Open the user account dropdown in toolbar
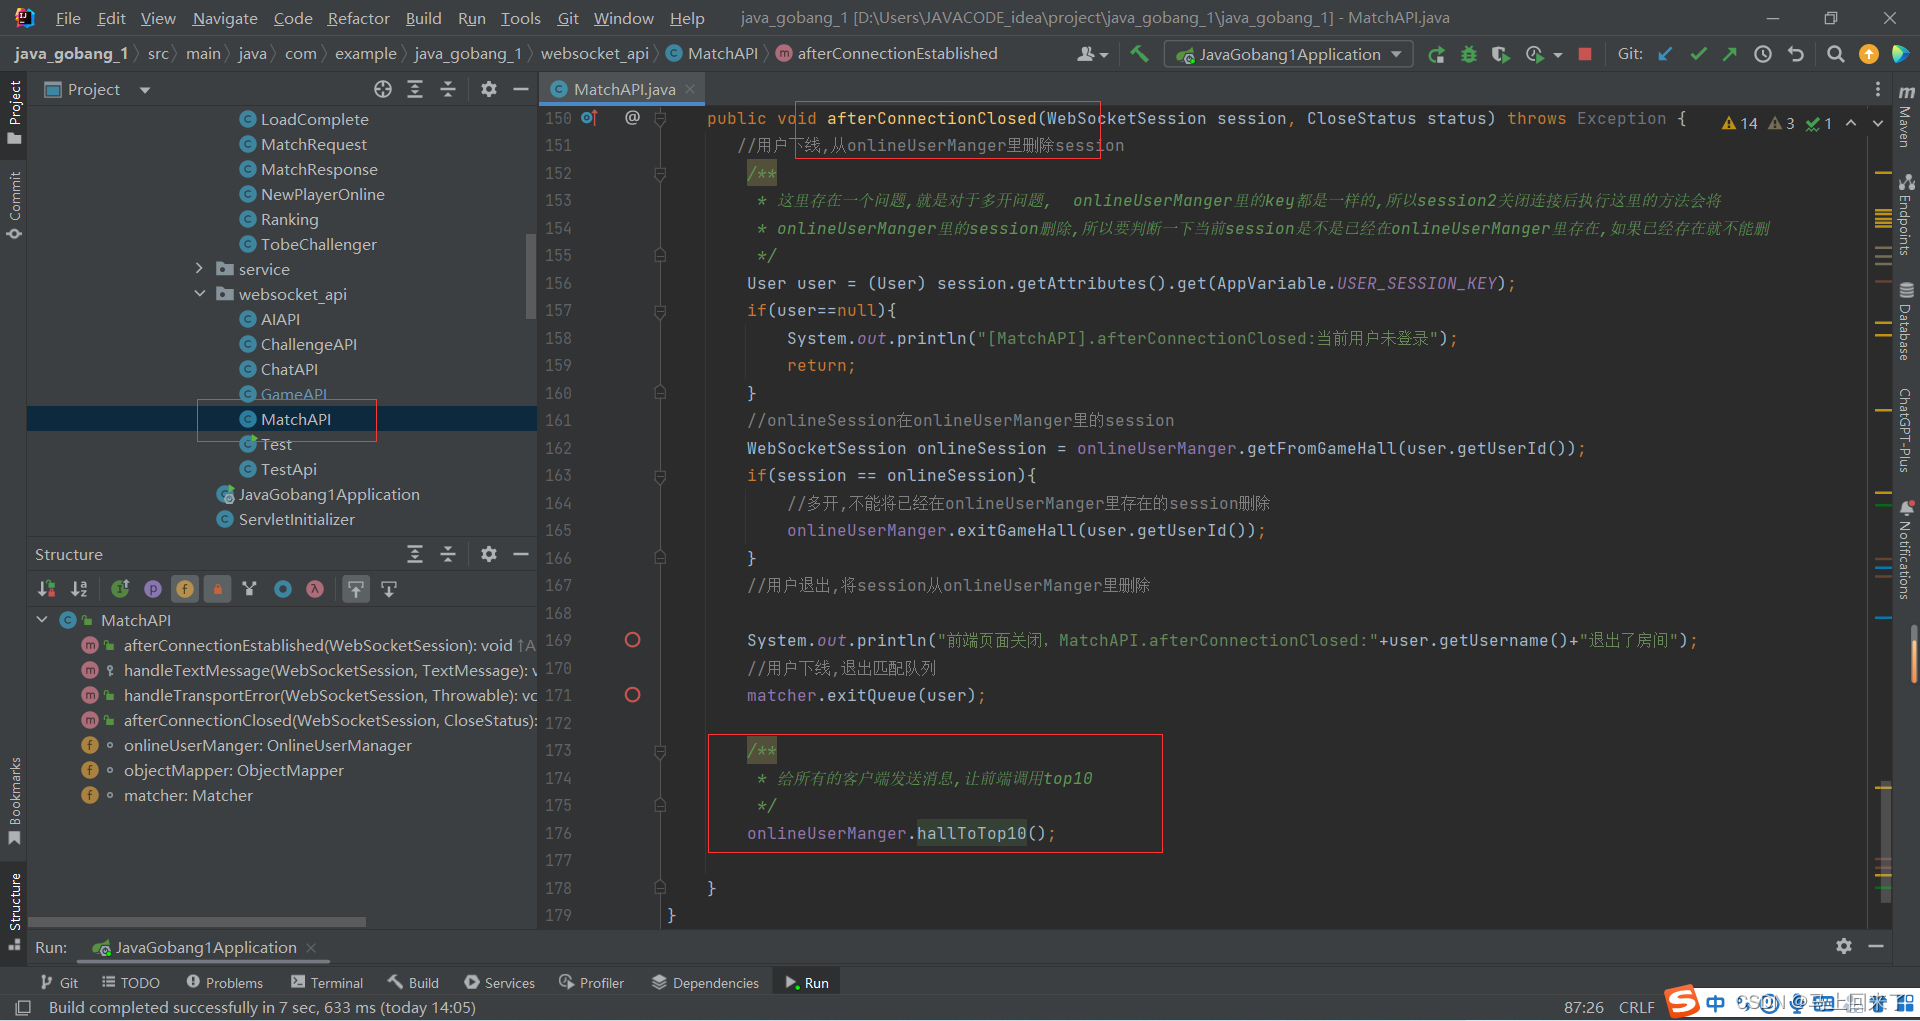The height and width of the screenshot is (1021, 1920). (x=1092, y=54)
